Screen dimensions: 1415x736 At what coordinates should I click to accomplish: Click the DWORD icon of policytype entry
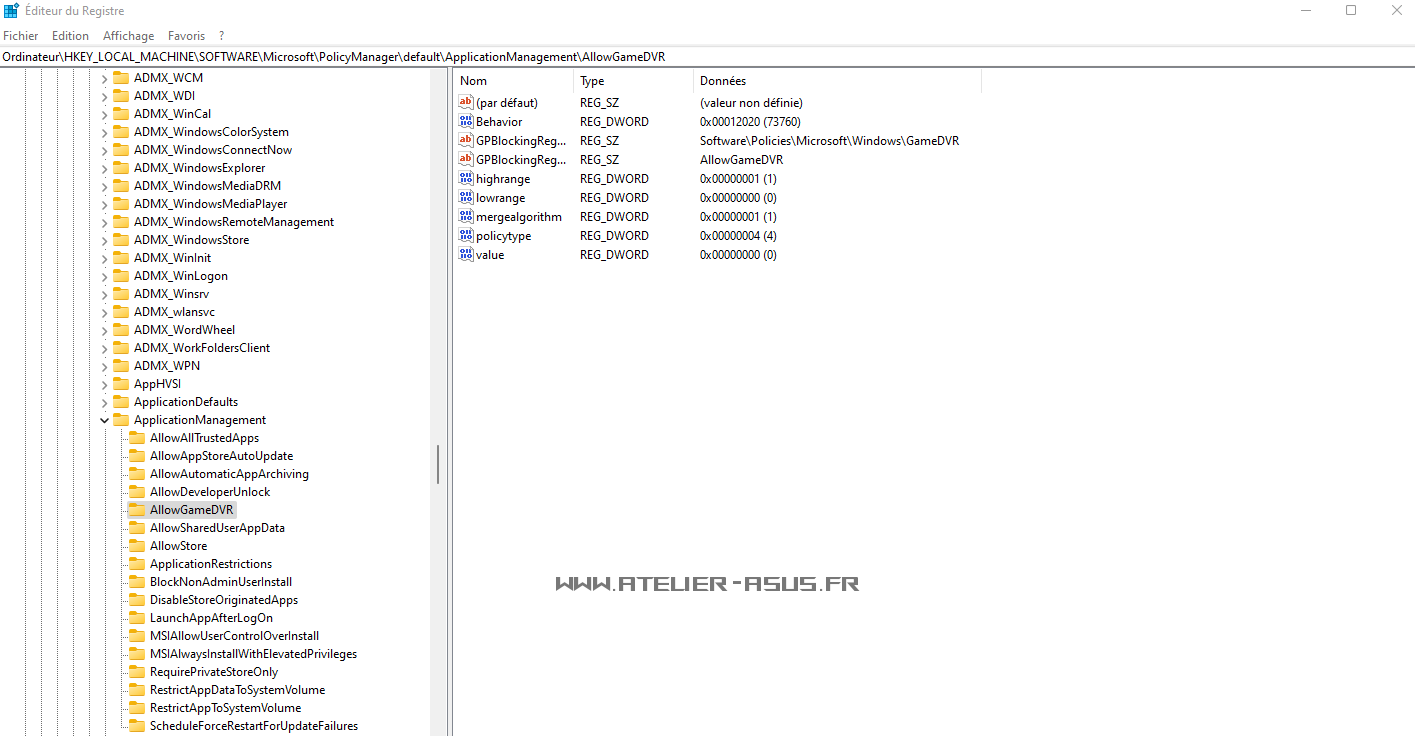(x=465, y=236)
